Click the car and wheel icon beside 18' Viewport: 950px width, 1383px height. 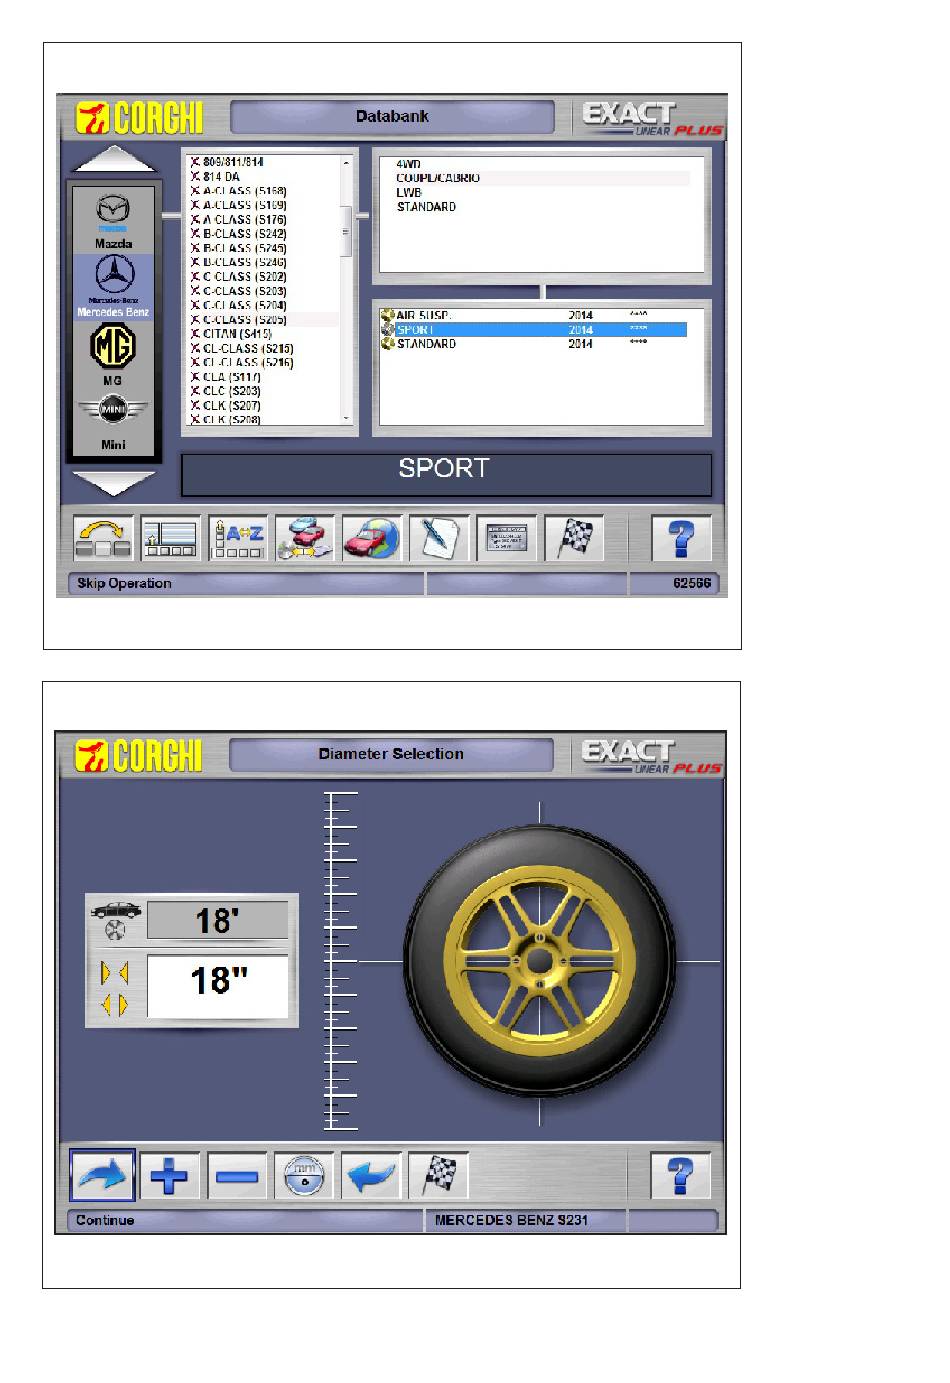[x=116, y=920]
